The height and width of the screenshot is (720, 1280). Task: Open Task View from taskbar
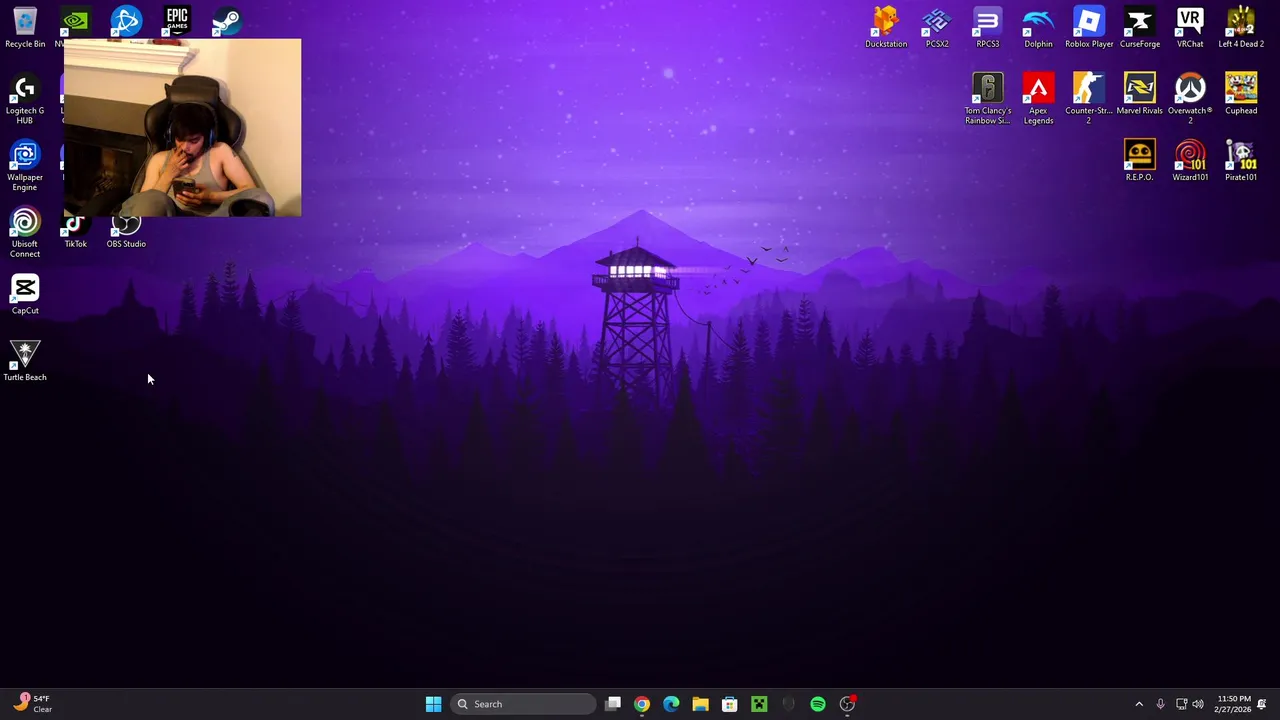coord(613,704)
